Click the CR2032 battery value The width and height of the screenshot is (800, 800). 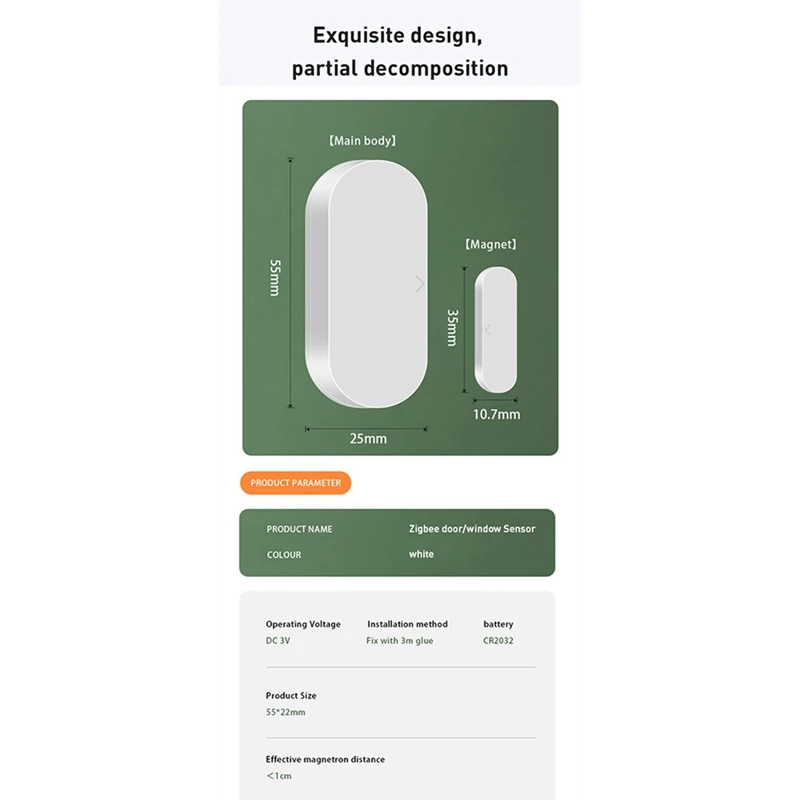click(498, 641)
